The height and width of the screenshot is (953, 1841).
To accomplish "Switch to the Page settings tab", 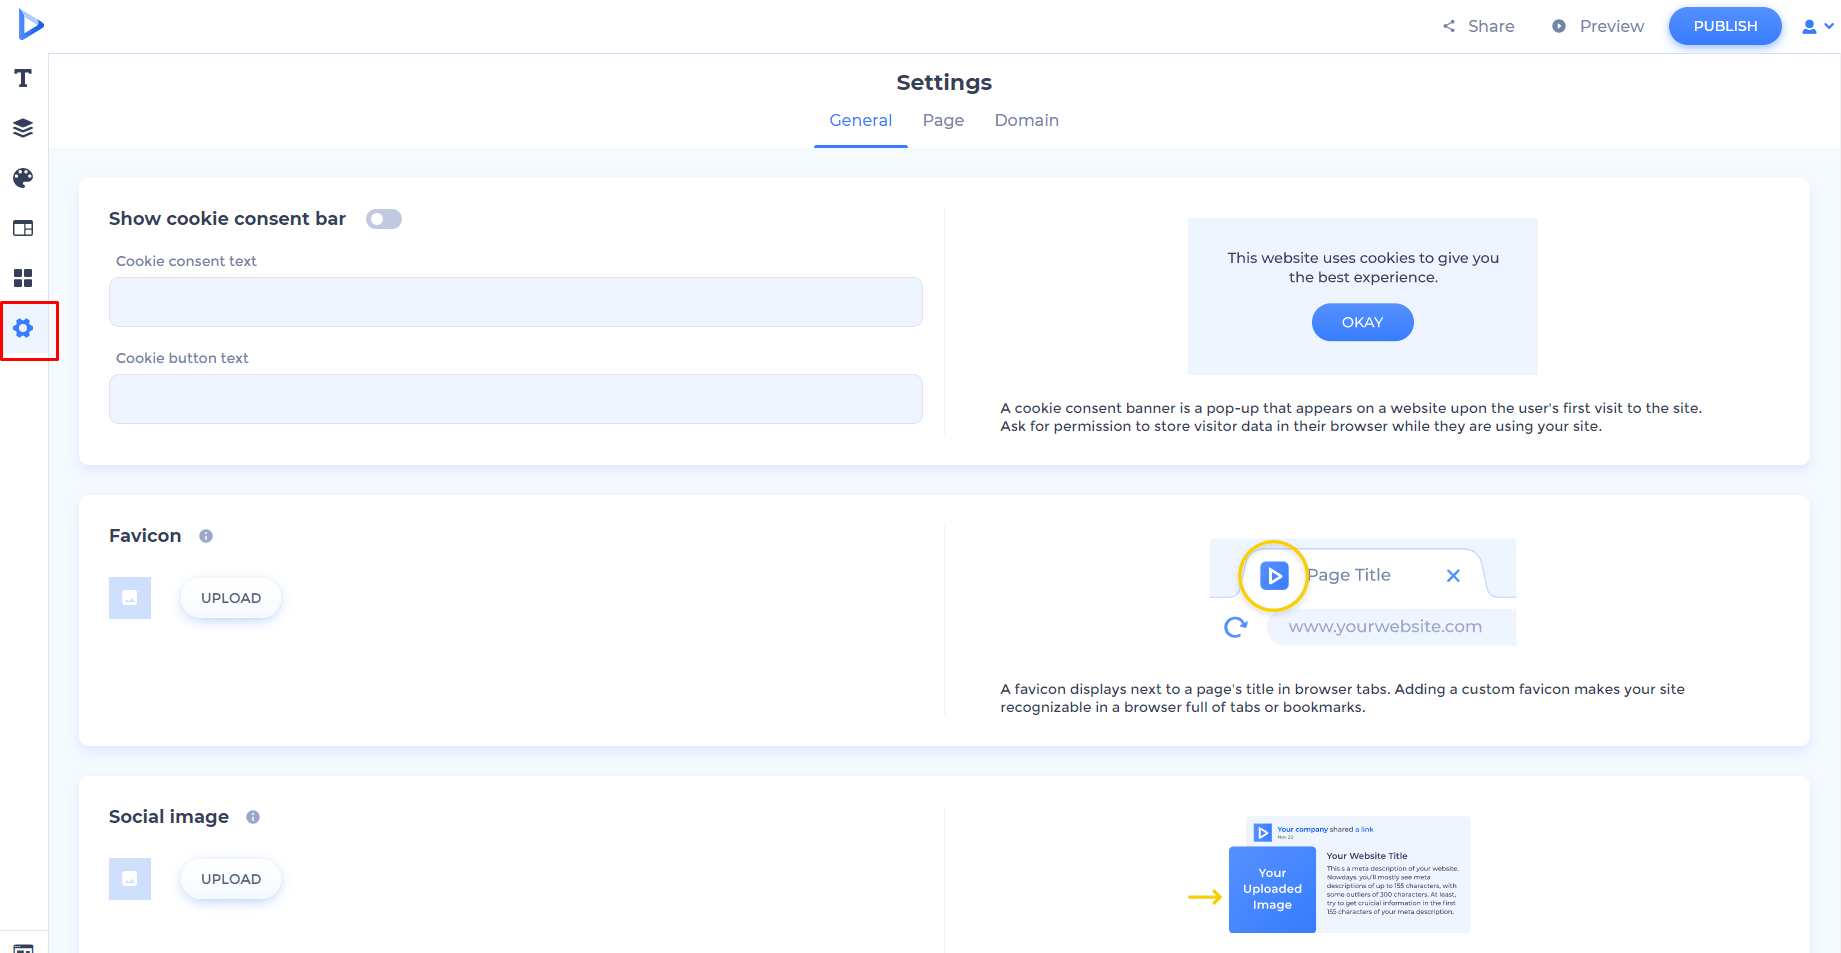I will coord(942,120).
